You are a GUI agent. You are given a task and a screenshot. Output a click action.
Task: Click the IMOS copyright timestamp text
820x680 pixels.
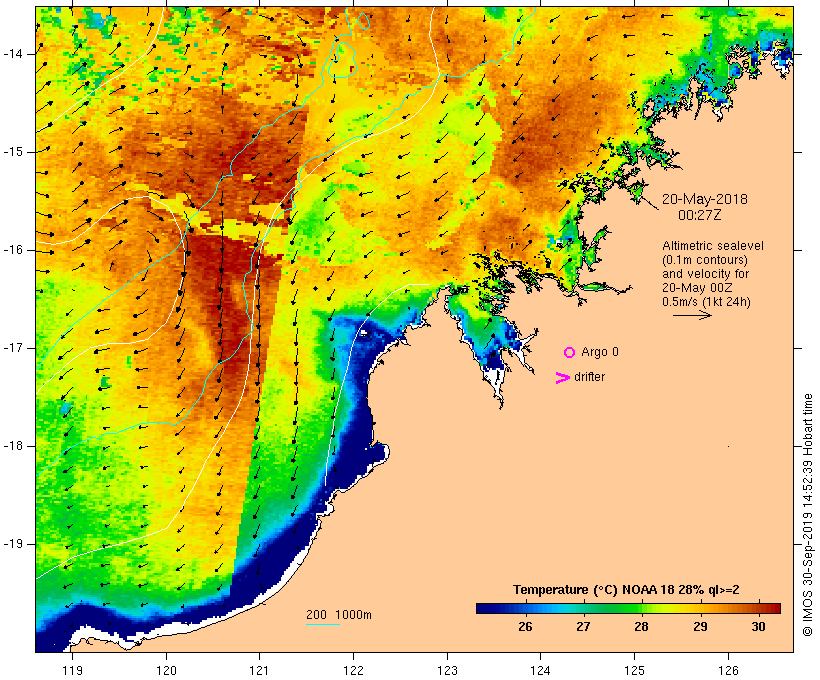808,515
